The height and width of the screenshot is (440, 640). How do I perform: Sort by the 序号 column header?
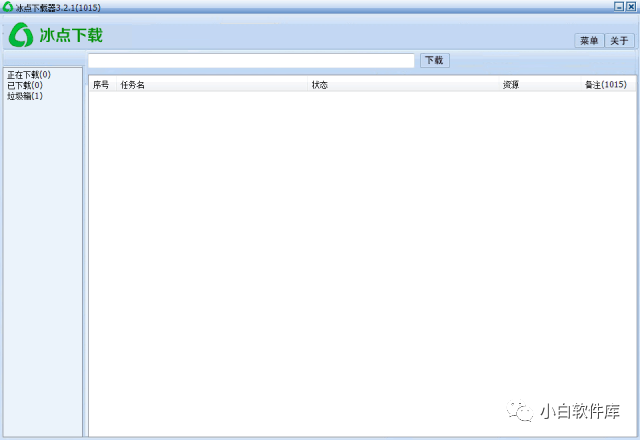coord(102,85)
